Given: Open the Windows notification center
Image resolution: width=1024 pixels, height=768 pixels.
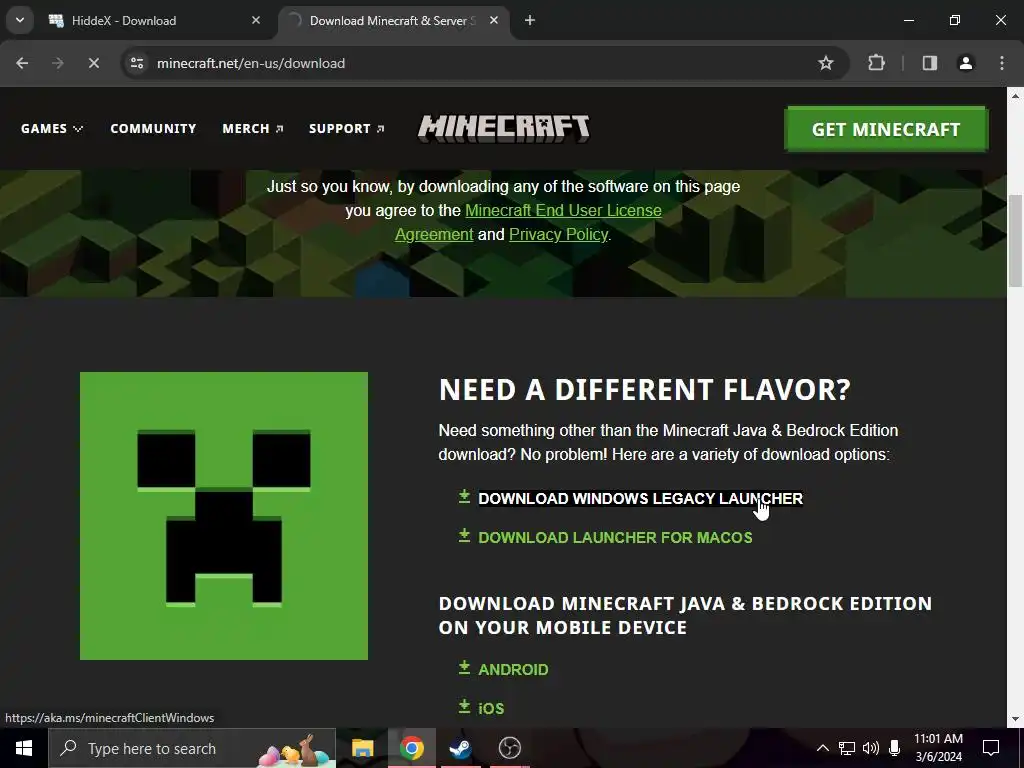Looking at the screenshot, I should (x=991, y=748).
